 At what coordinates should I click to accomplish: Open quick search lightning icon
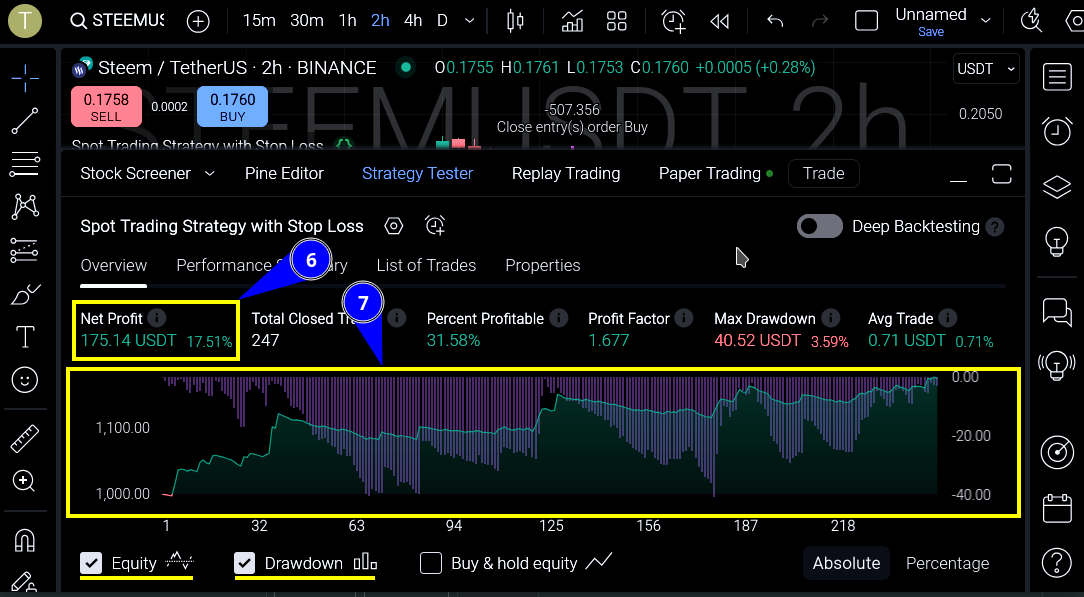pyautogui.click(x=1032, y=21)
